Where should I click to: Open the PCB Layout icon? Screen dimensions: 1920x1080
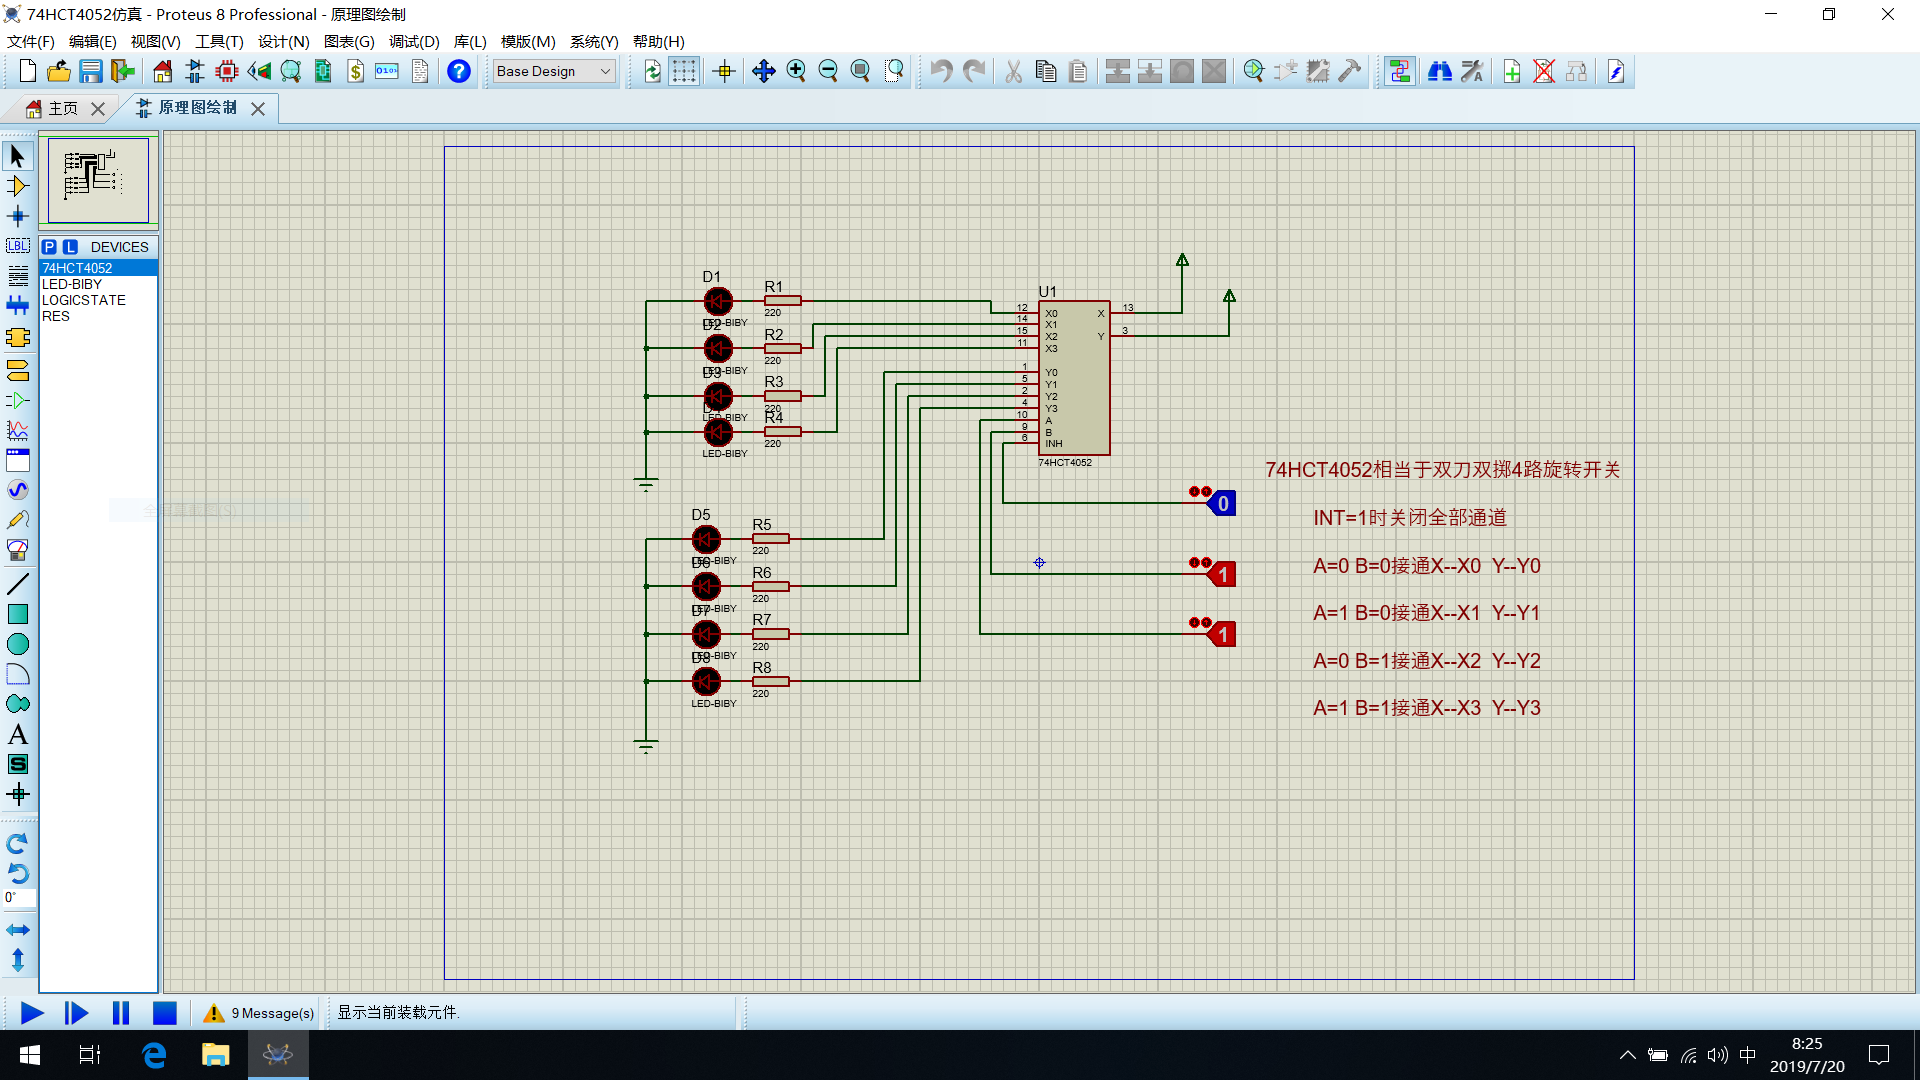tap(227, 71)
